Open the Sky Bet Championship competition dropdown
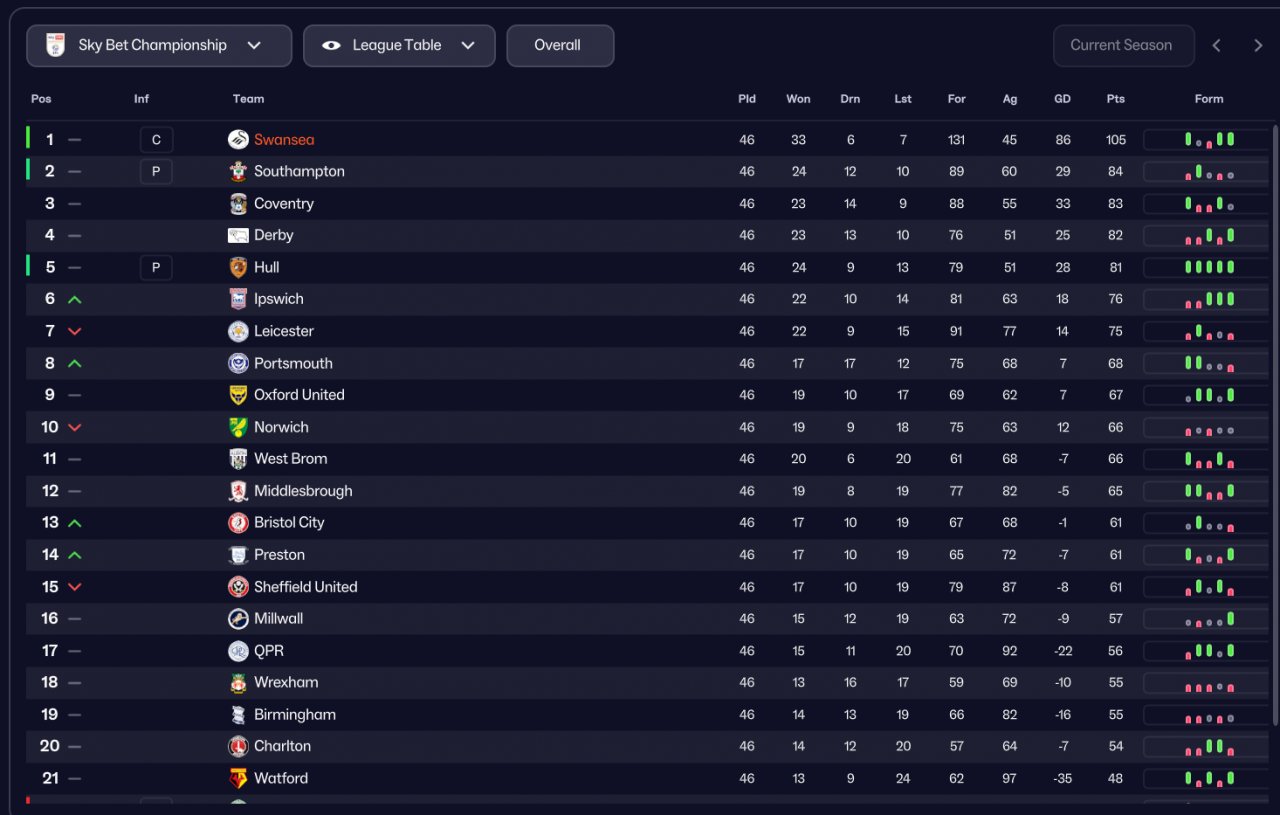Image resolution: width=1280 pixels, height=815 pixels. (159, 46)
